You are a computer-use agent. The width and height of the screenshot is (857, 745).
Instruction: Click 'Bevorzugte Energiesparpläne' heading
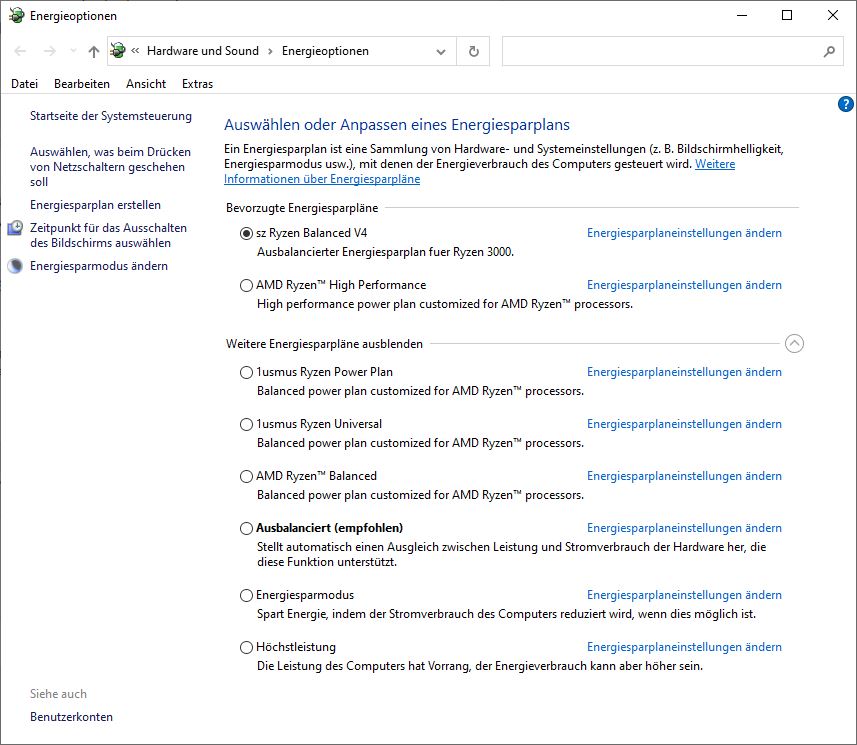coord(302,208)
